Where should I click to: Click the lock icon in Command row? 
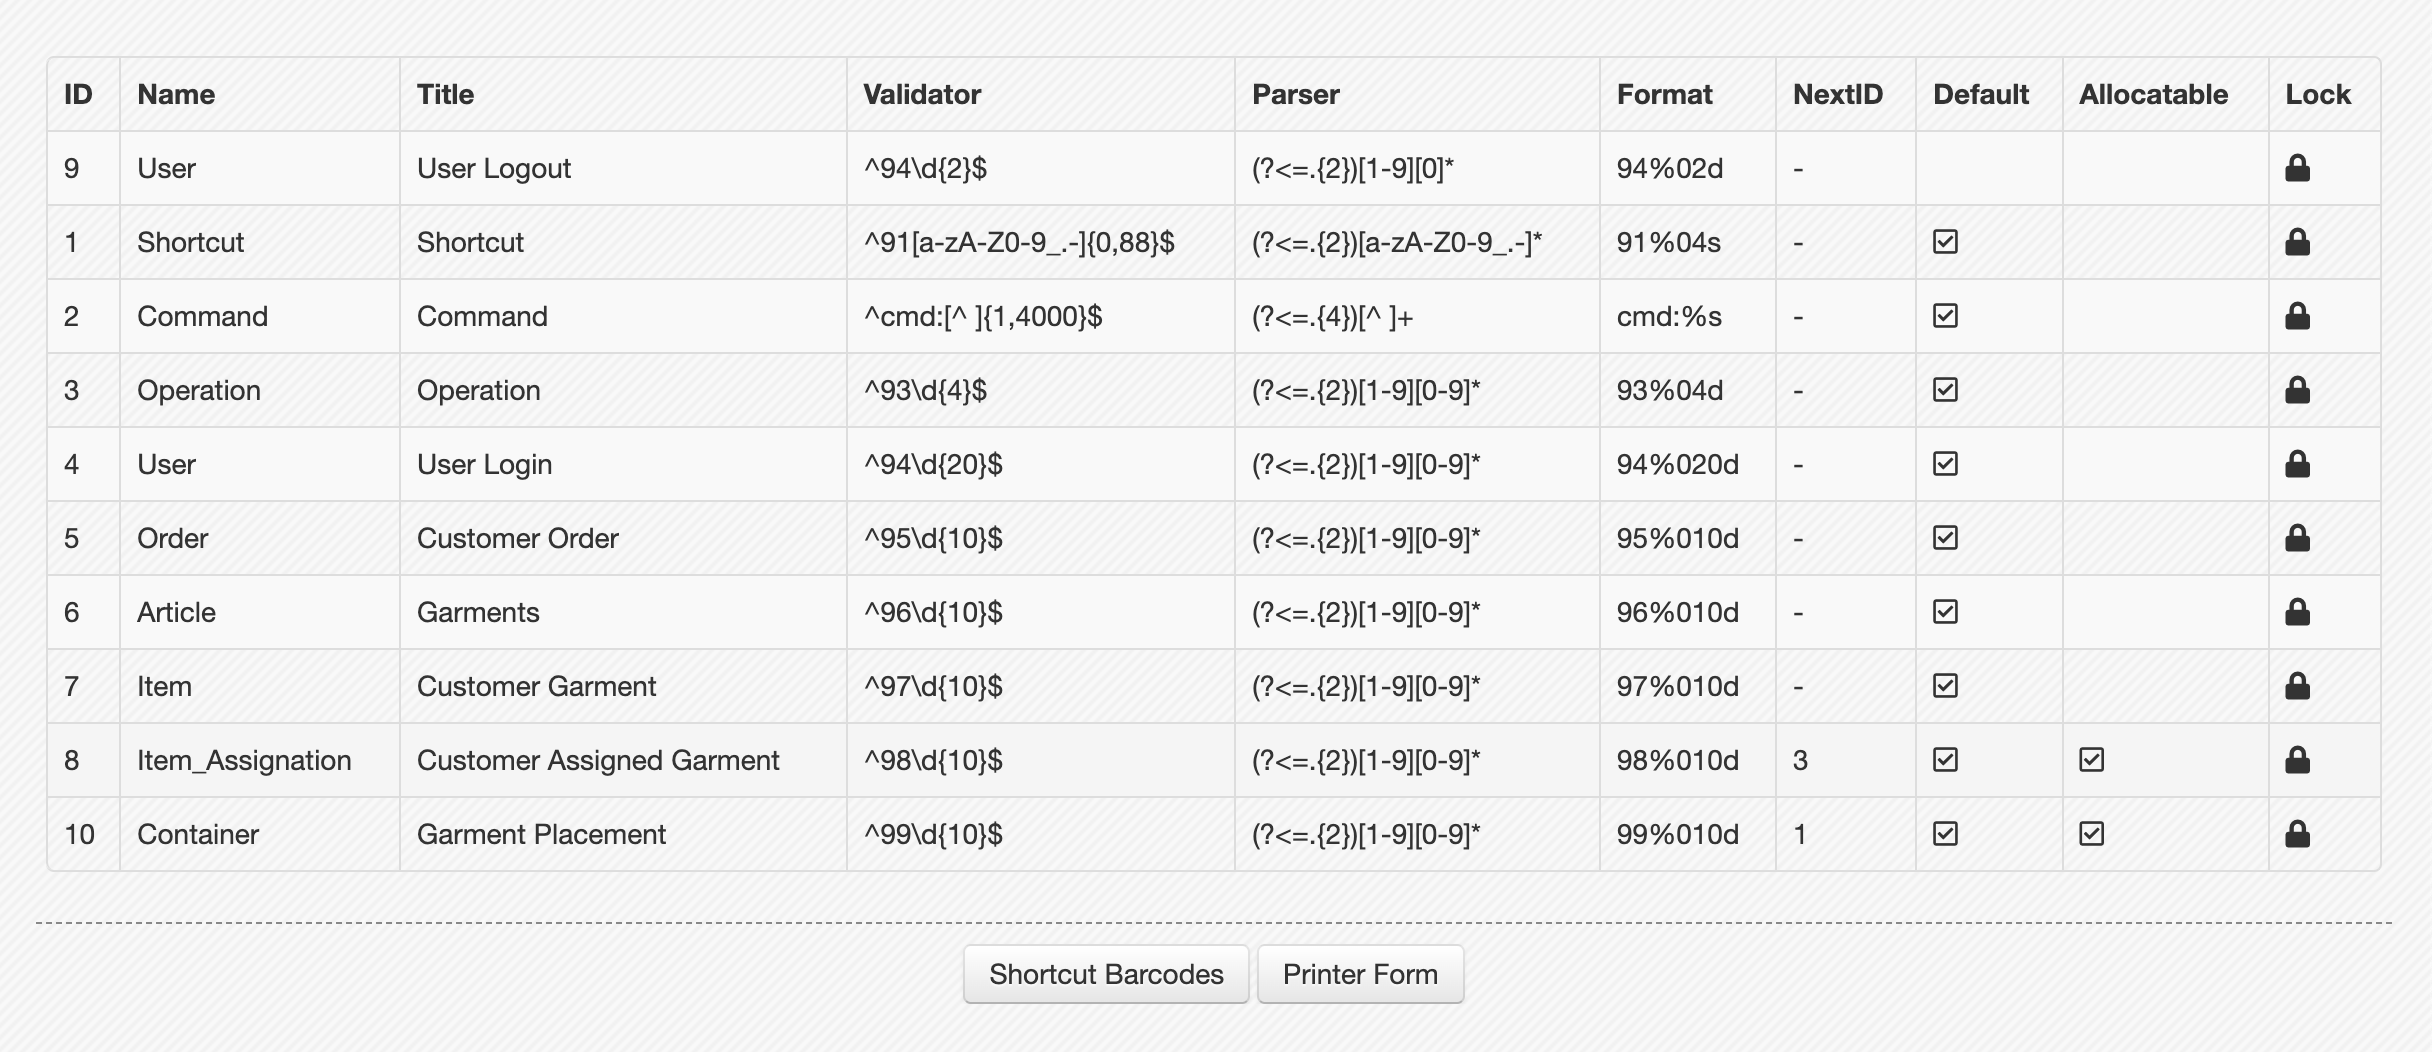pos(2297,316)
